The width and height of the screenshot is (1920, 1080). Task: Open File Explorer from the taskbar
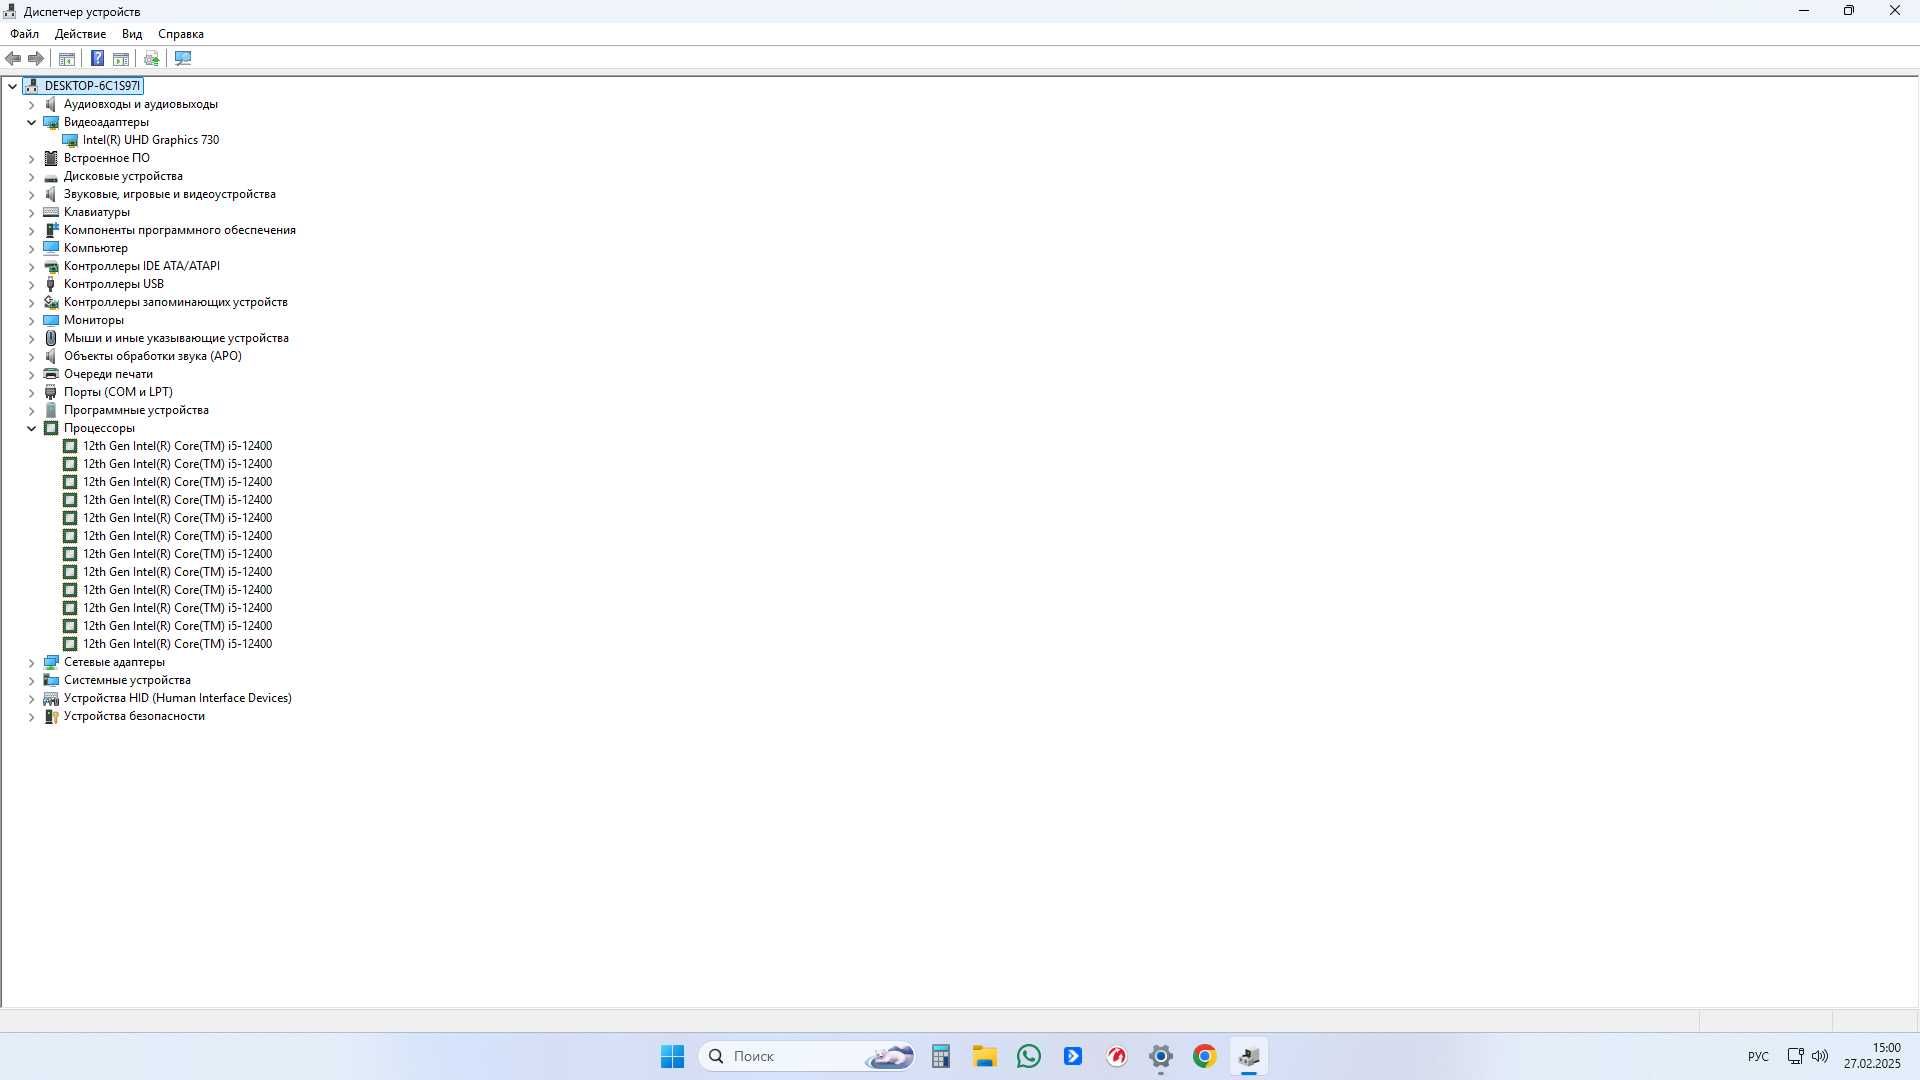985,1056
